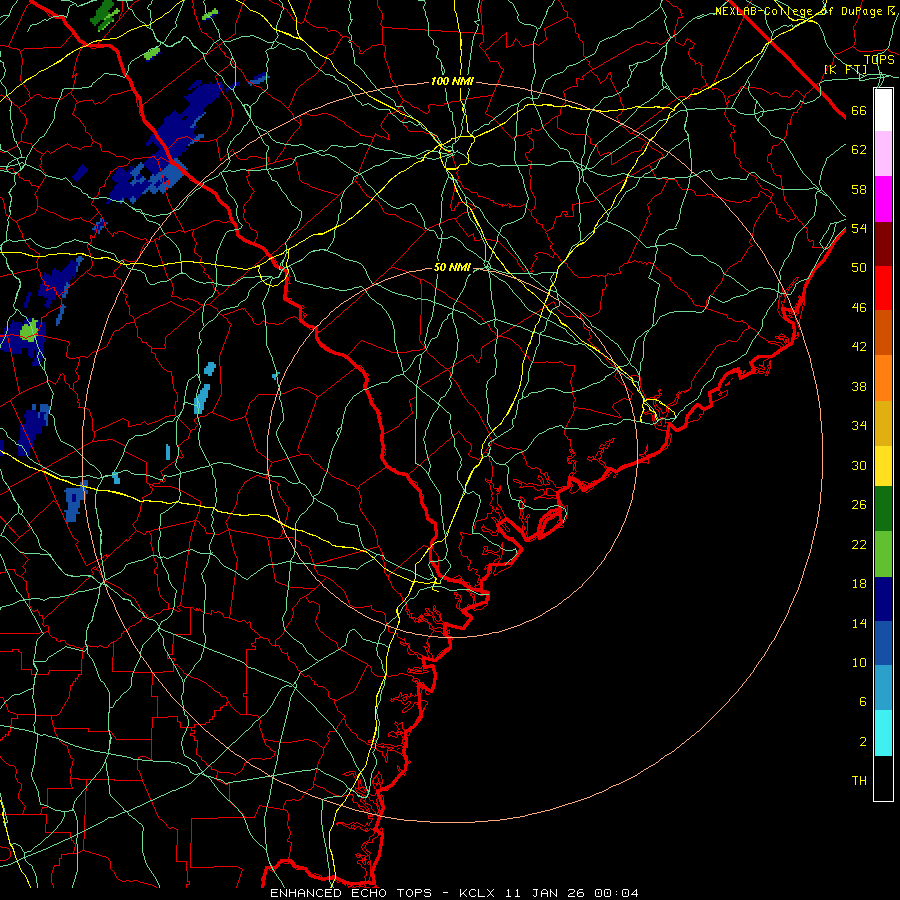Image resolution: width=900 pixels, height=900 pixels.
Task: Click the legend value "46"
Action: pyautogui.click(x=859, y=307)
